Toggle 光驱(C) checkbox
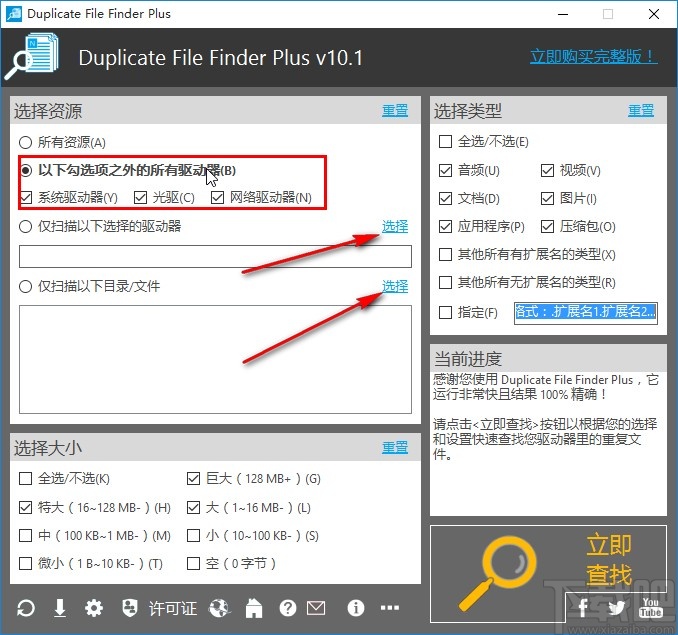 140,198
